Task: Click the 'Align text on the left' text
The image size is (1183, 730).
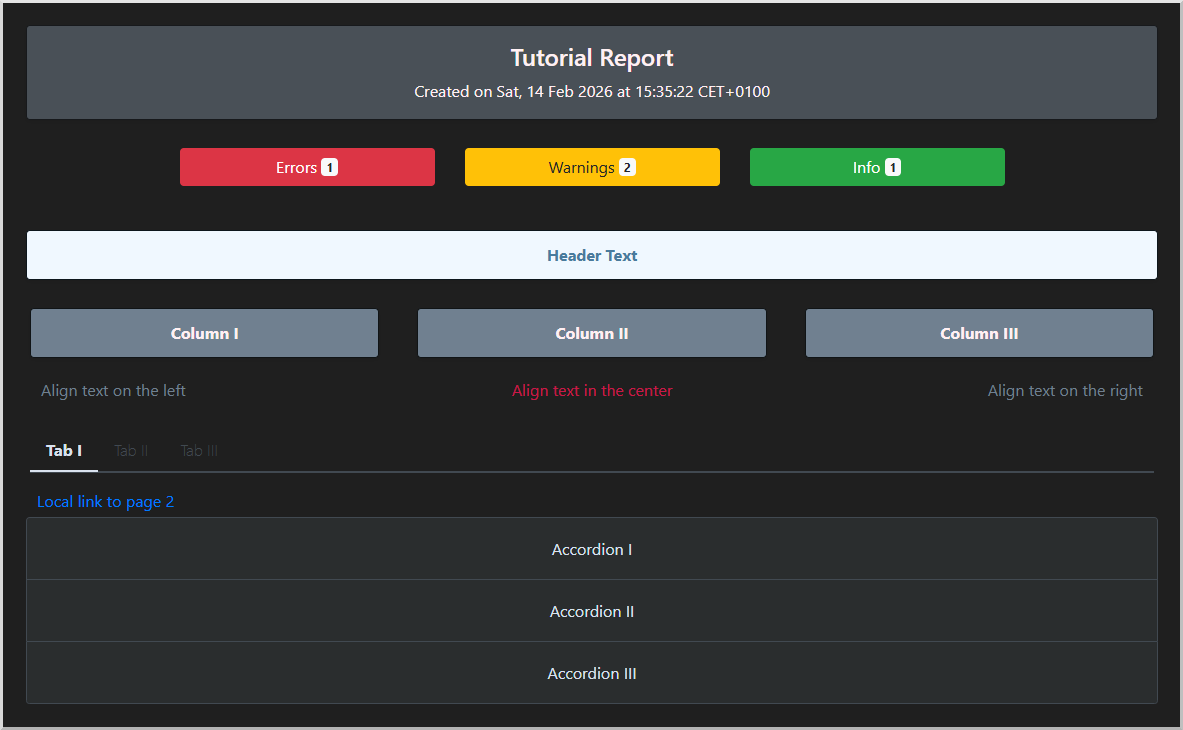Action: [x=113, y=391]
